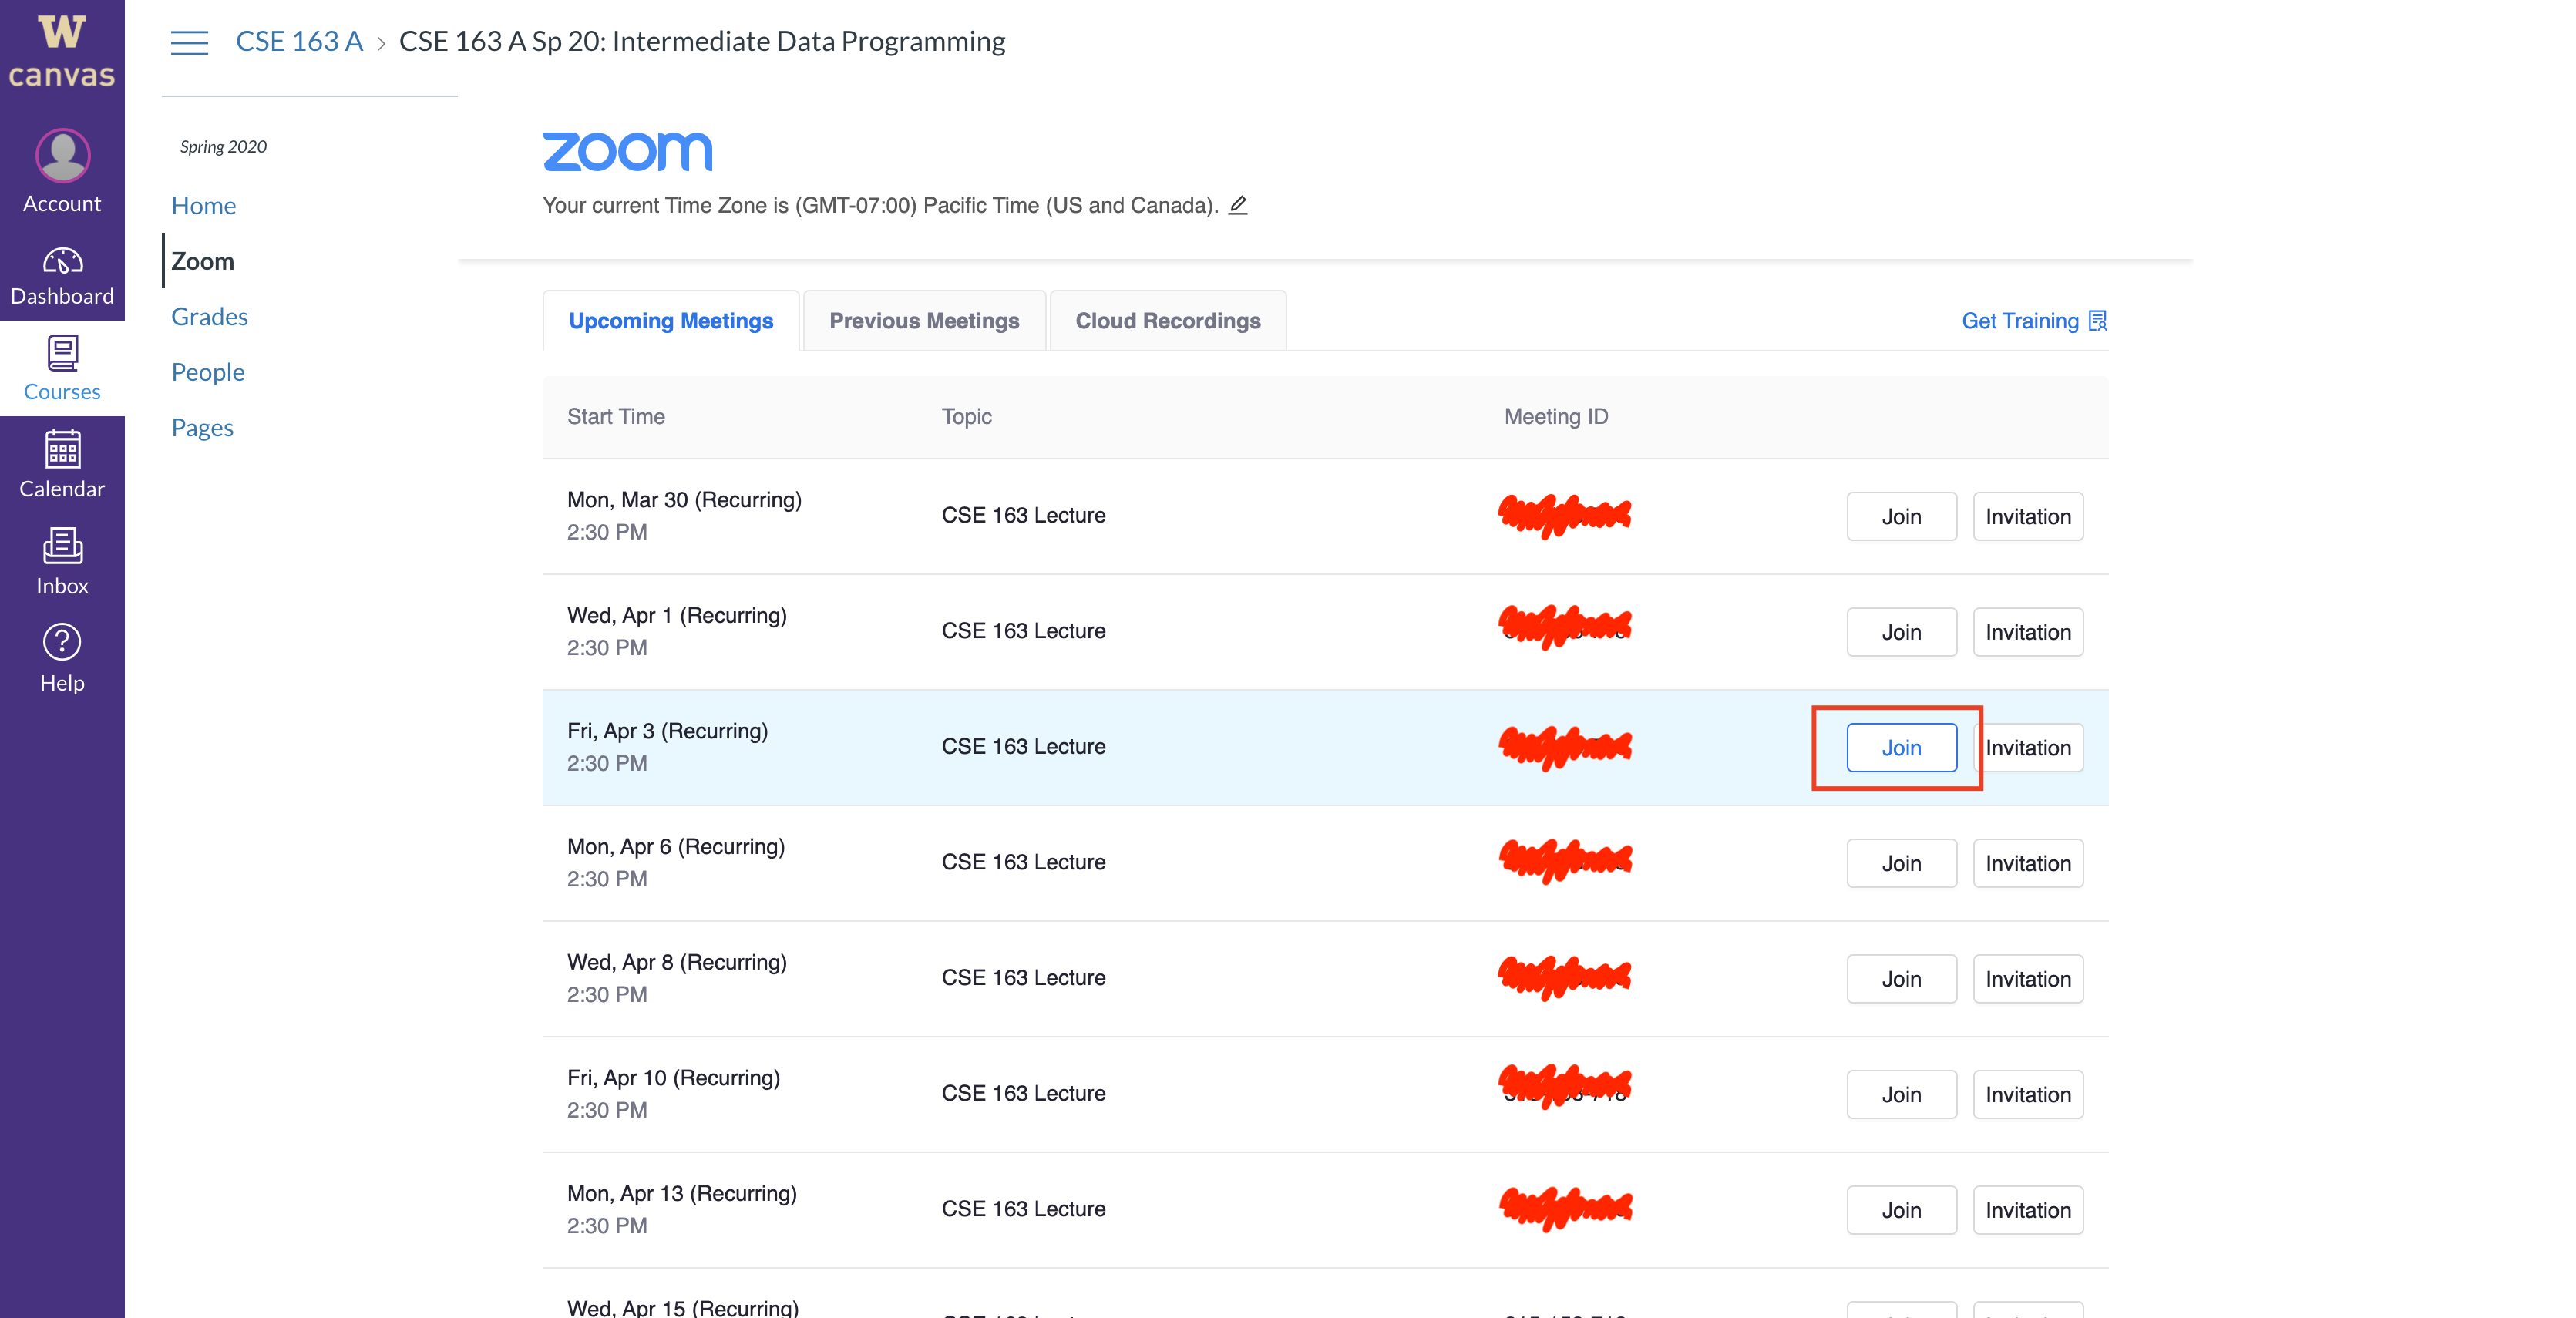Click Join for Fri, Apr 3 lecture
This screenshot has width=2576, height=1318.
(1902, 746)
